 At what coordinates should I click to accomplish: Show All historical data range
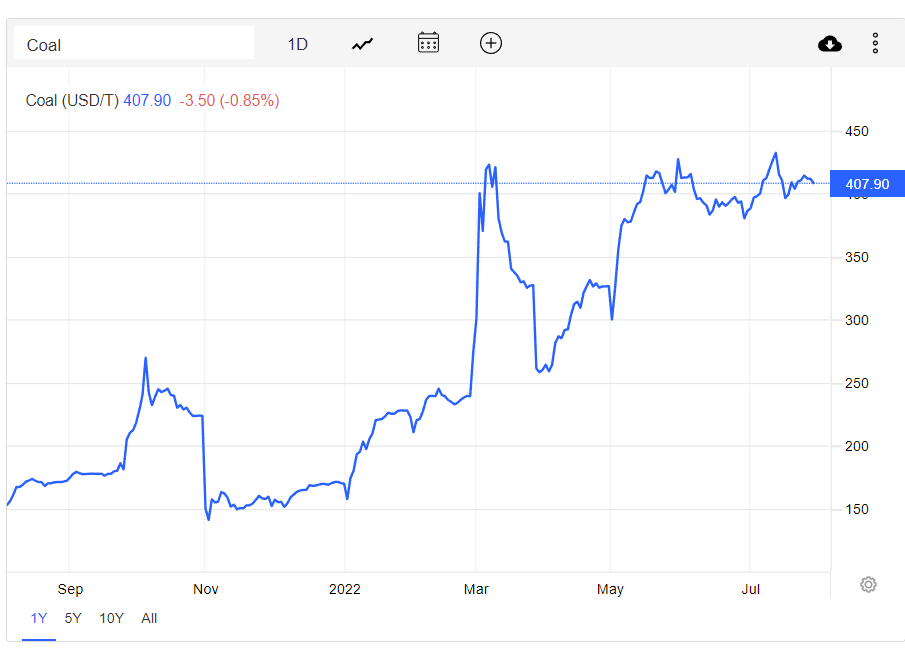point(149,618)
